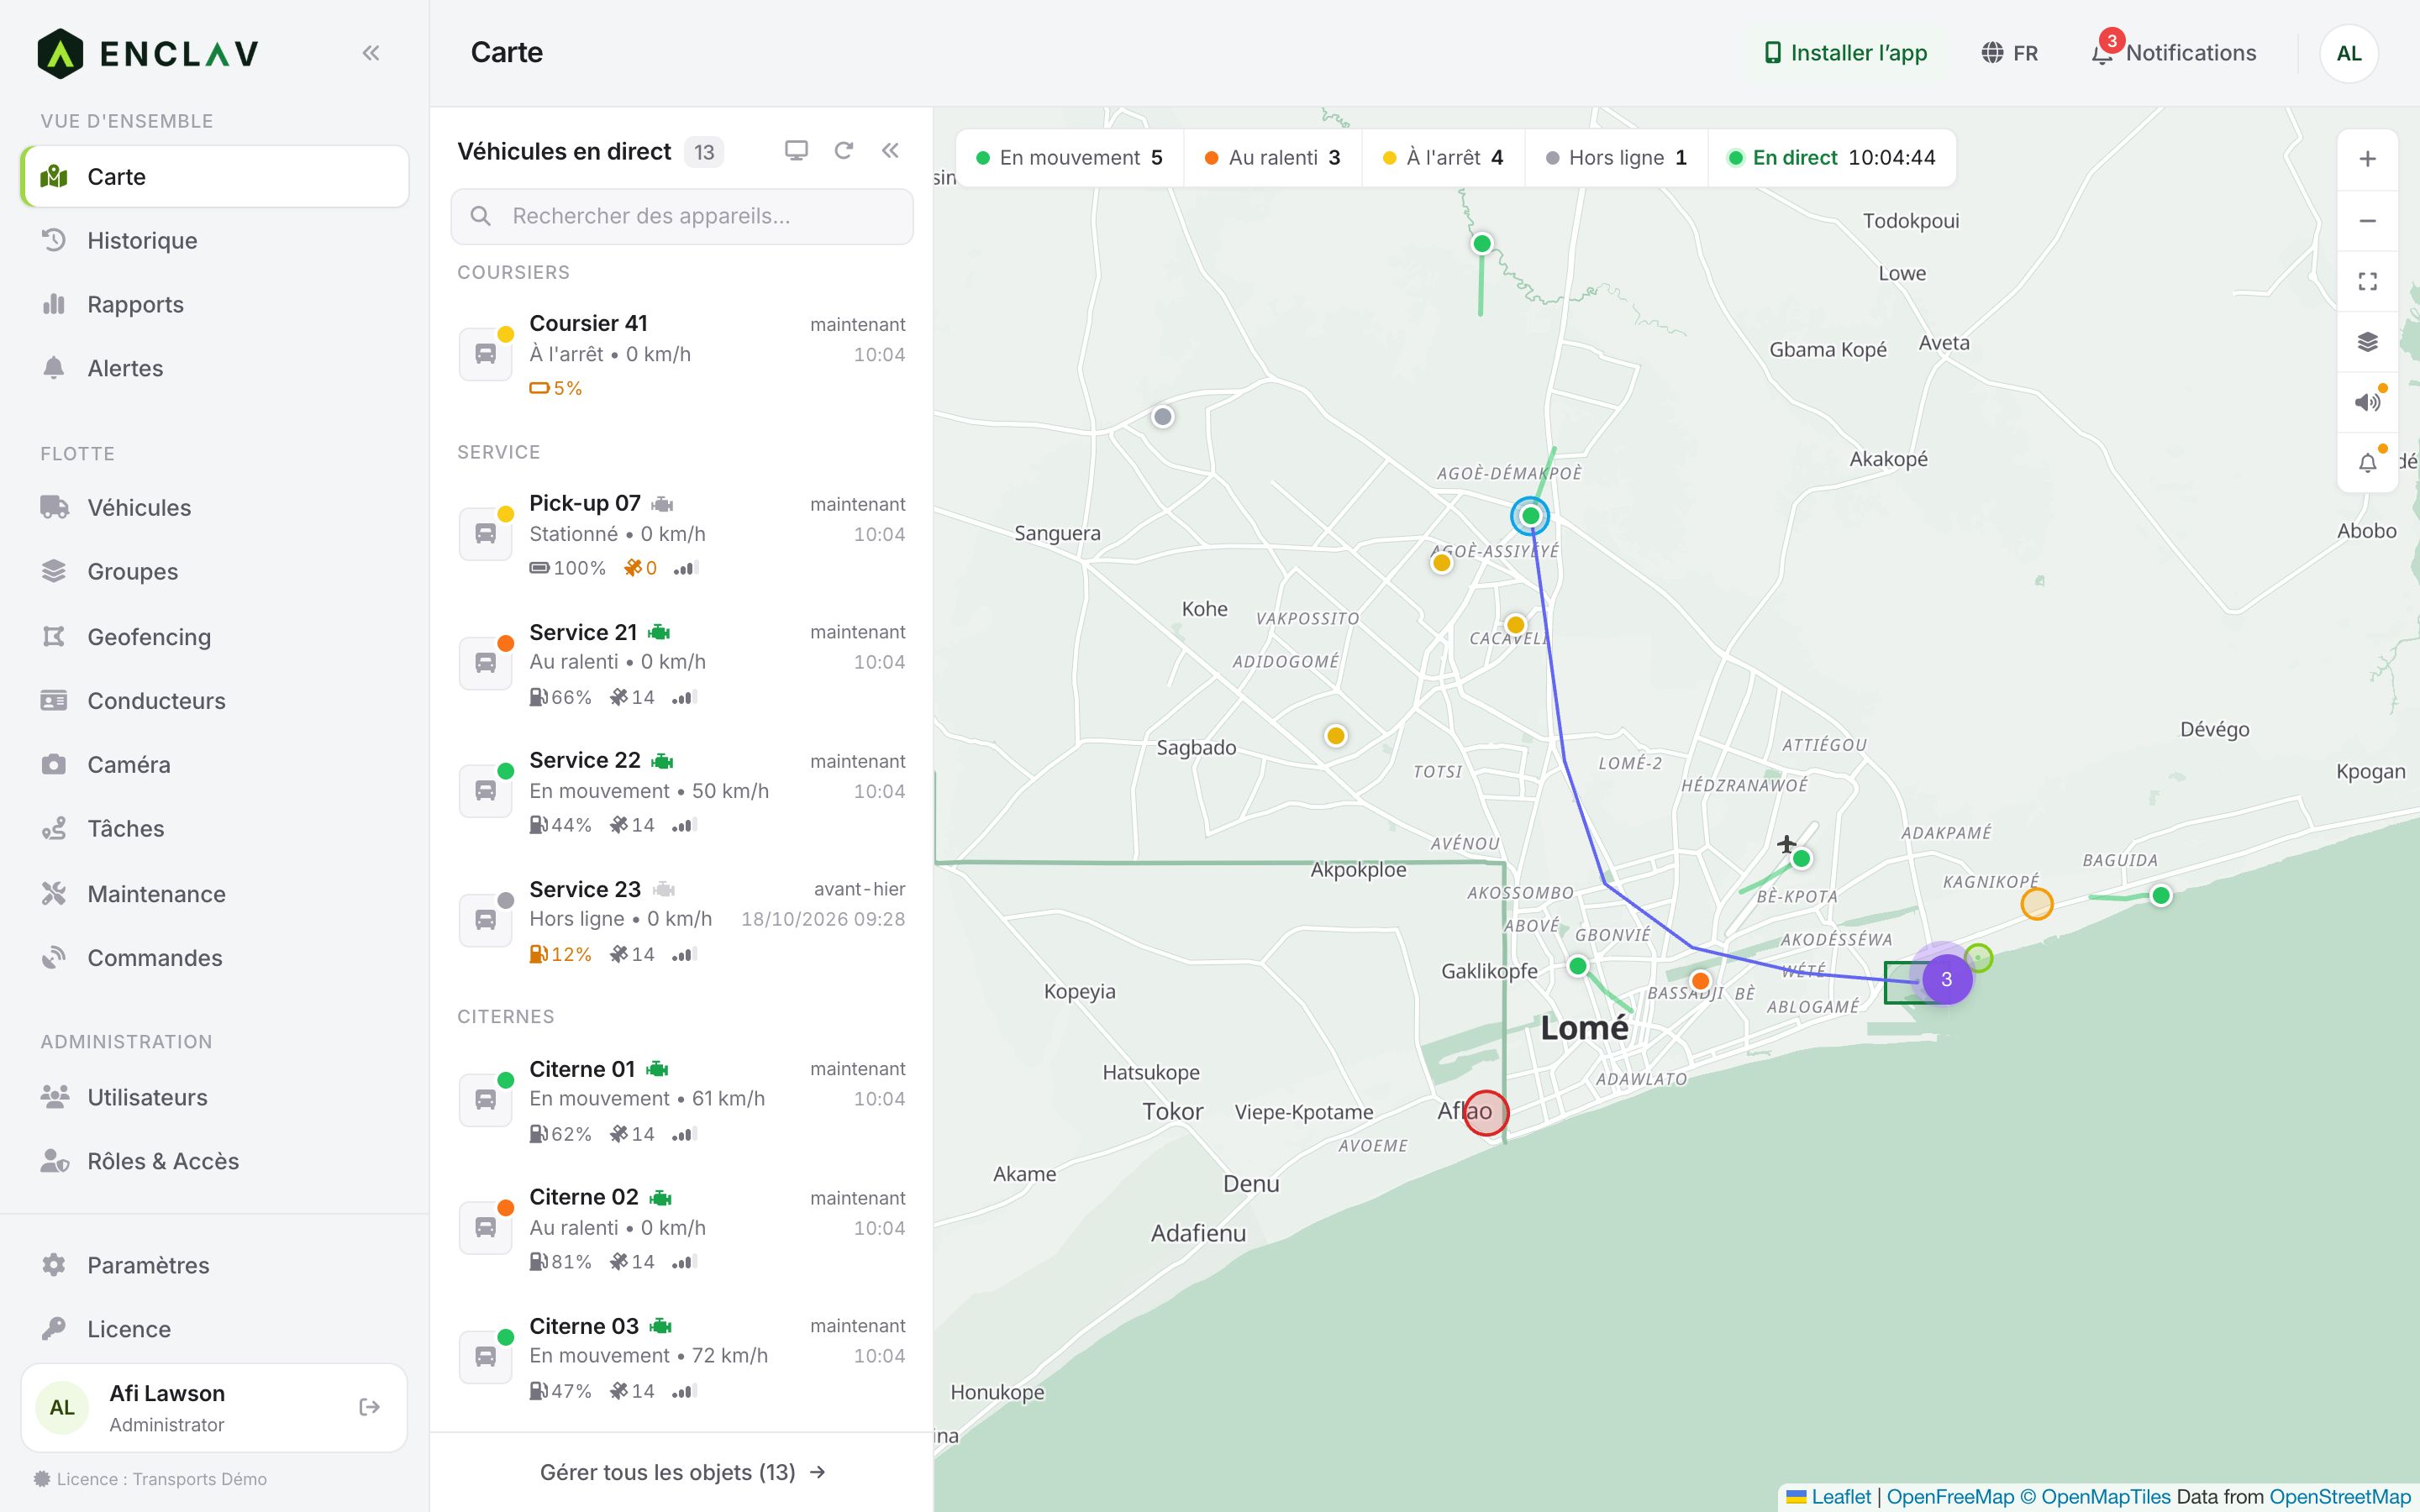
Task: Filter map by Hors ligne status
Action: coord(1616,158)
